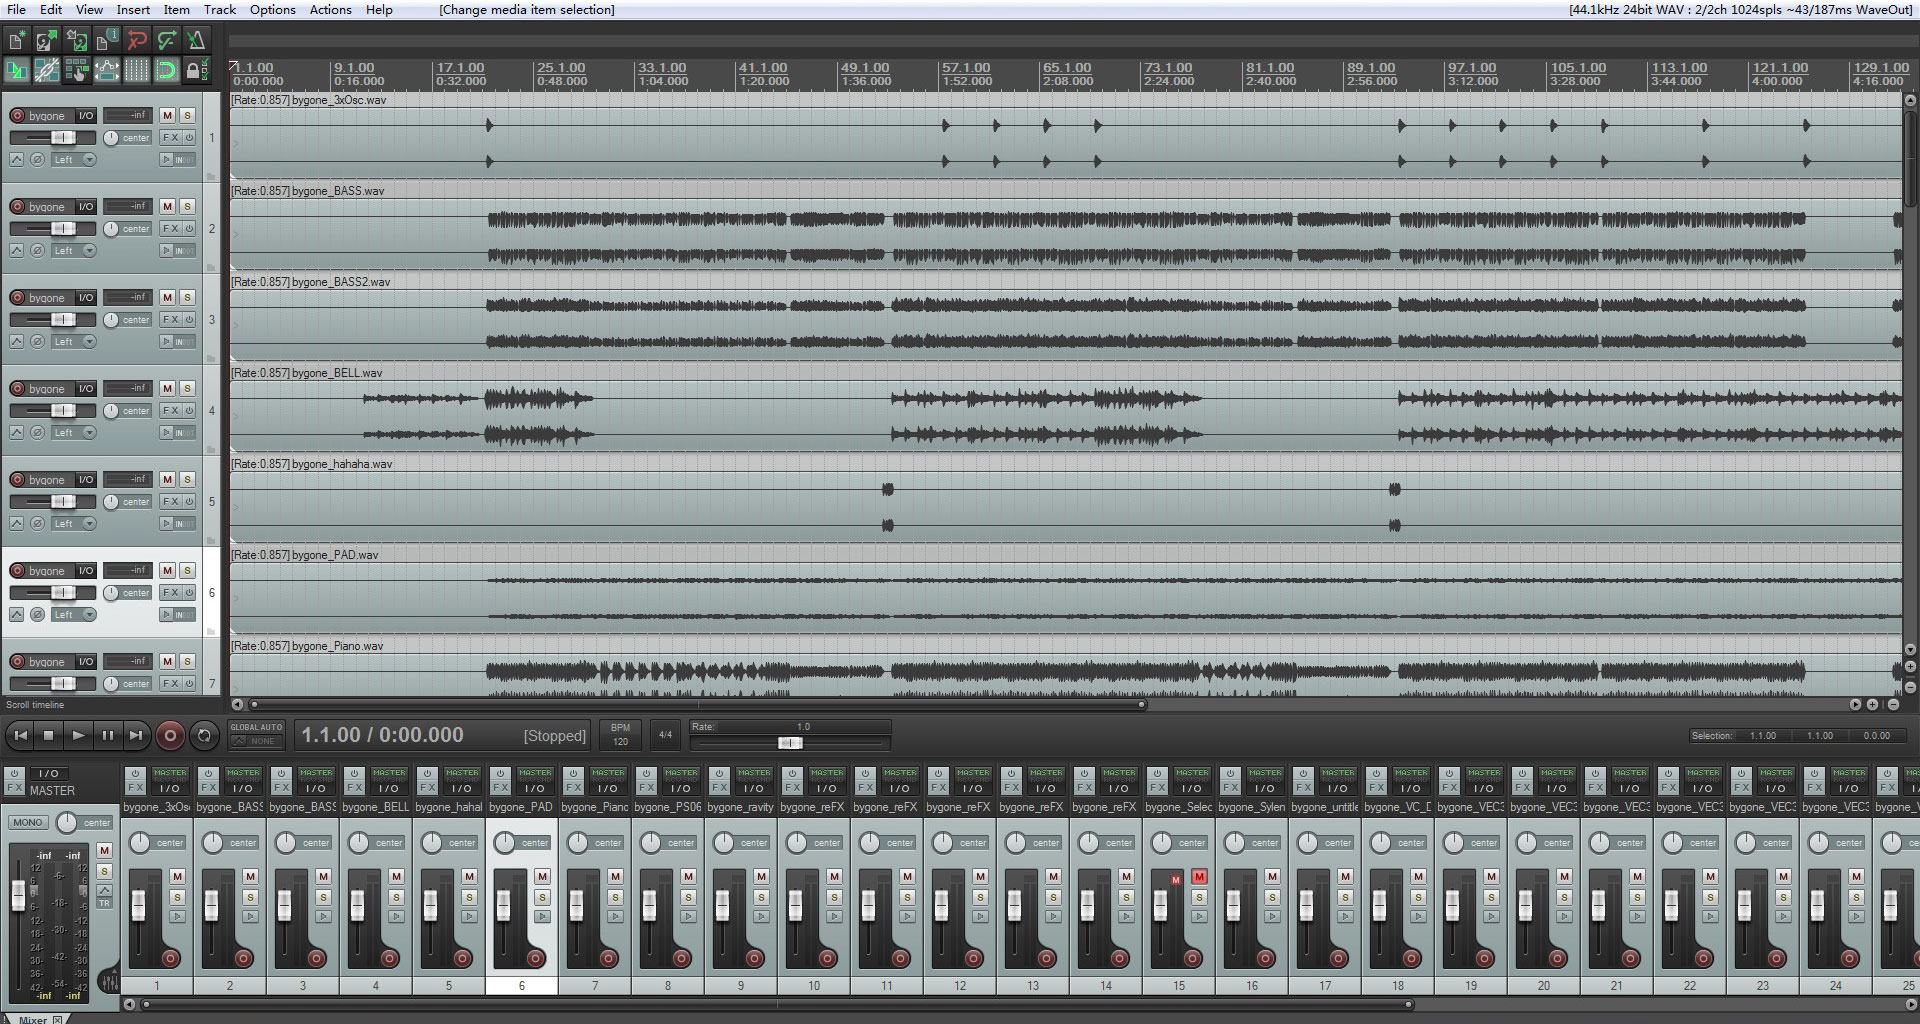Viewport: 1920px width, 1024px height.
Task: Click the green Redo toolbar icon
Action: pos(167,40)
